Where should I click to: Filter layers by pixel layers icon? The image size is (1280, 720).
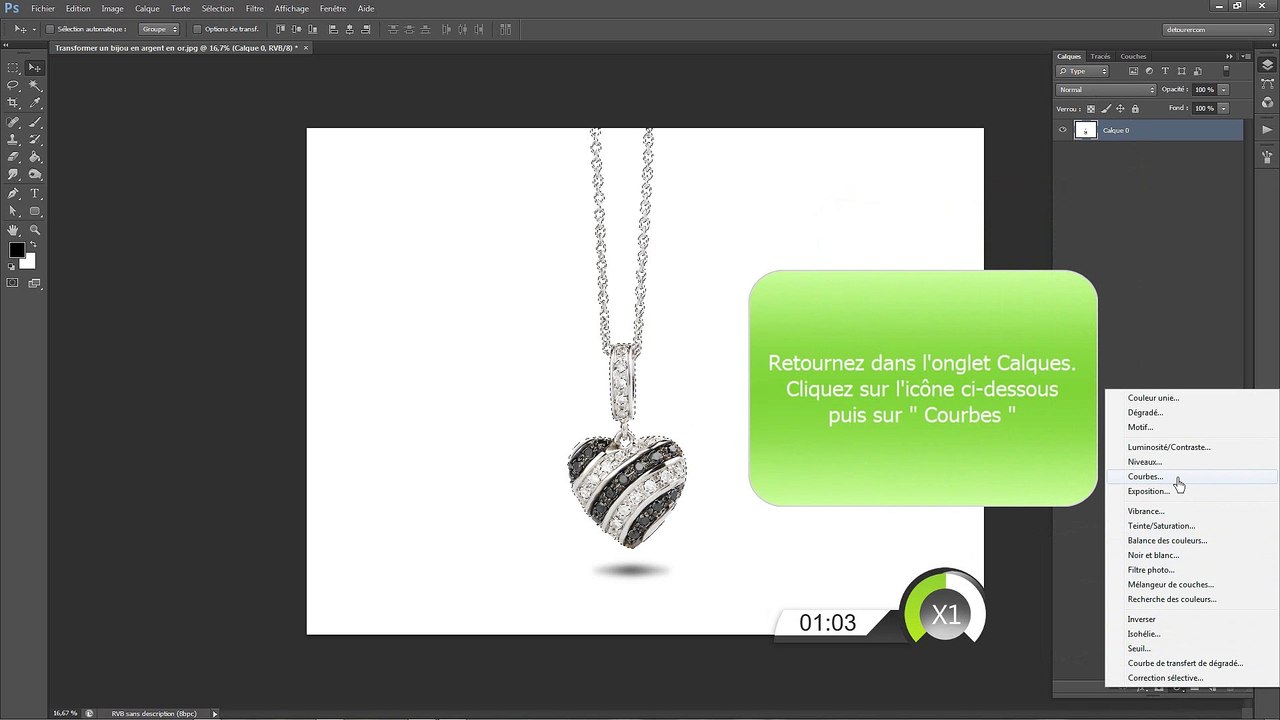(1133, 71)
